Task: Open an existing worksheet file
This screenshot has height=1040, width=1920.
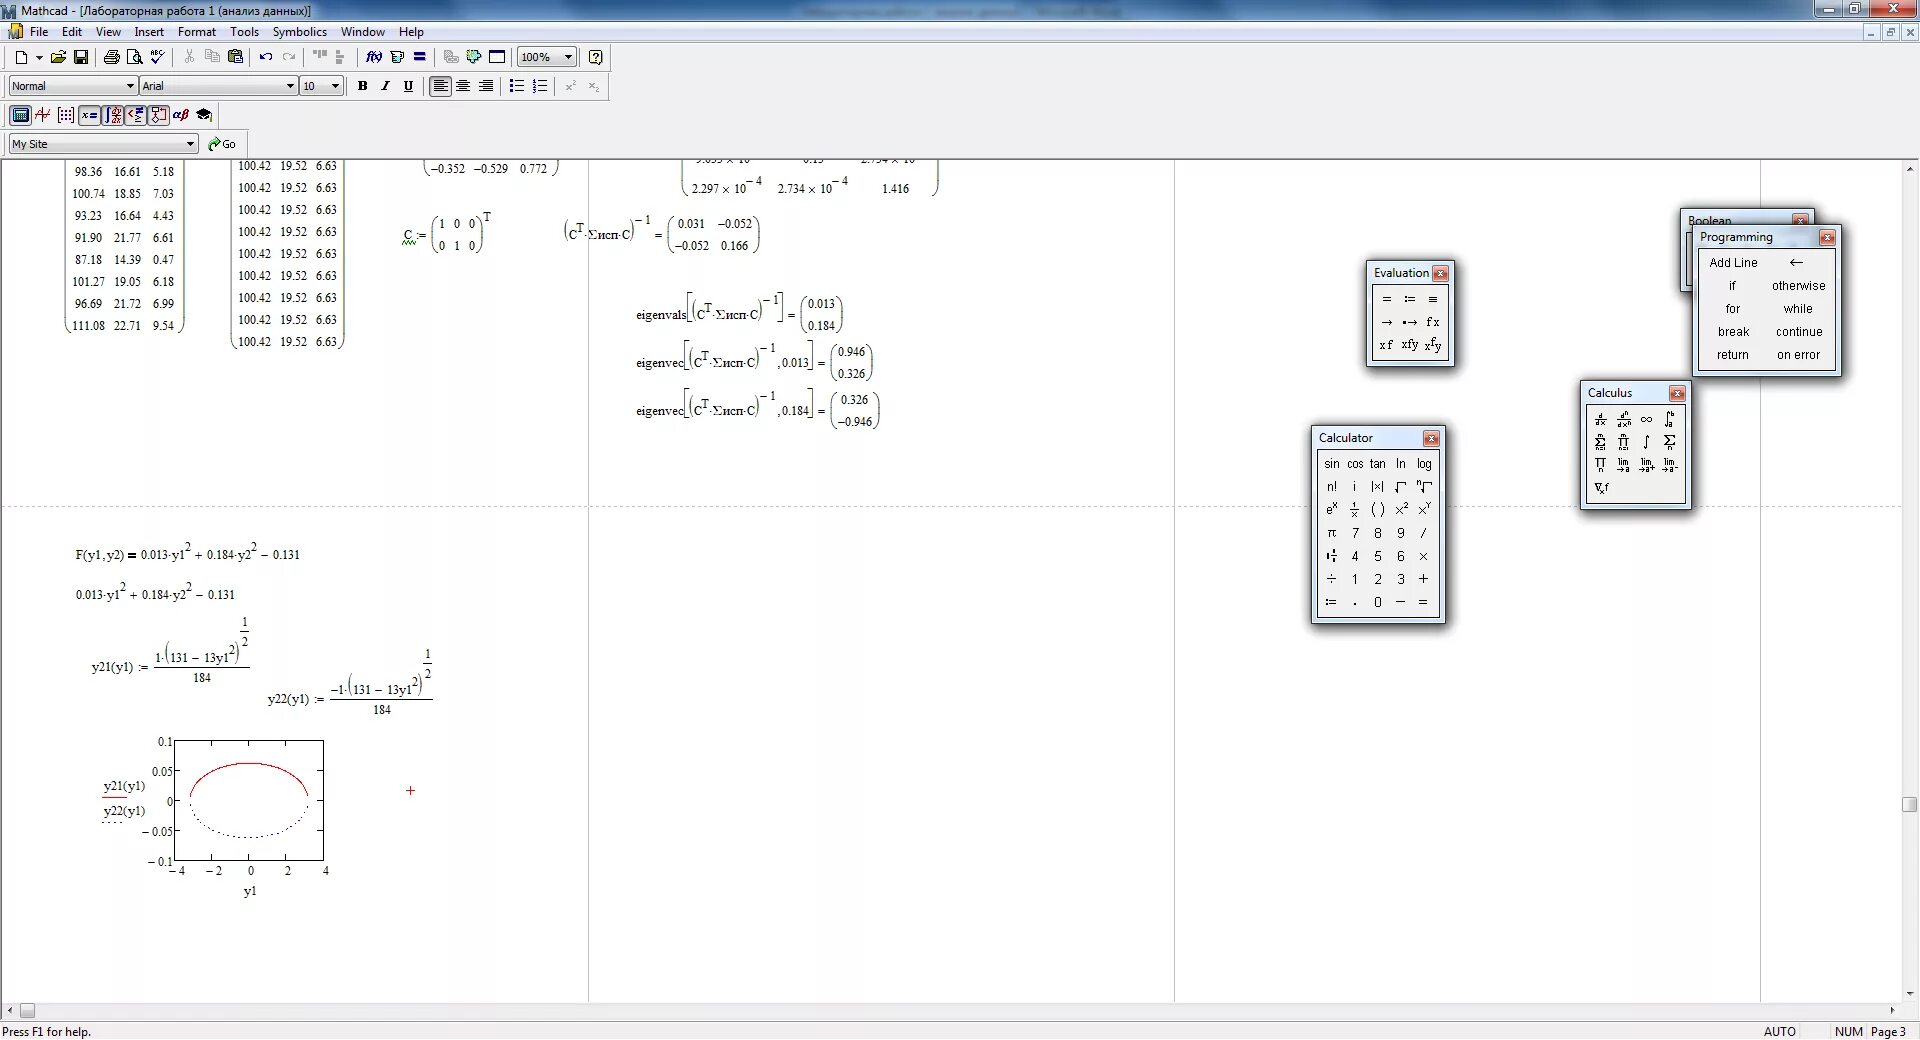Action: 58,57
